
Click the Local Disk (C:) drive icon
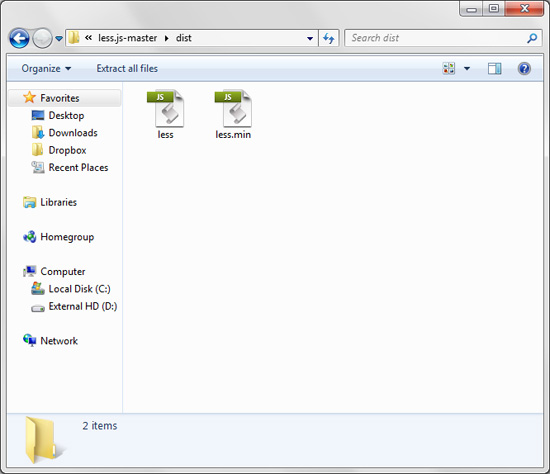tap(38, 288)
